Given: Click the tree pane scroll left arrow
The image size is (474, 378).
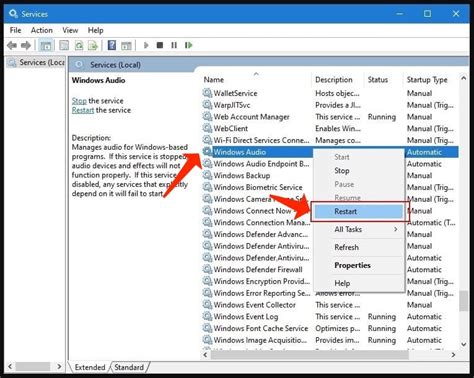Looking at the screenshot, I should click(x=10, y=367).
